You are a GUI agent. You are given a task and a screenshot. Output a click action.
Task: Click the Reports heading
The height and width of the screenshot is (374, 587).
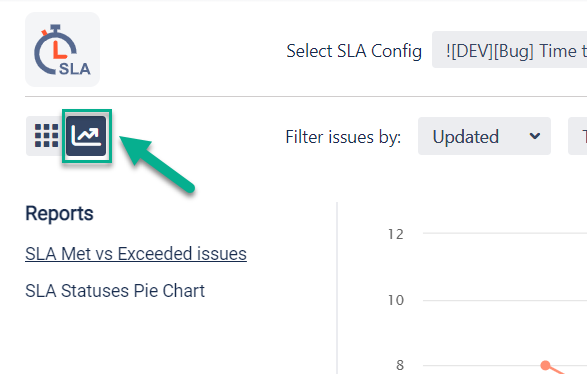tap(59, 214)
